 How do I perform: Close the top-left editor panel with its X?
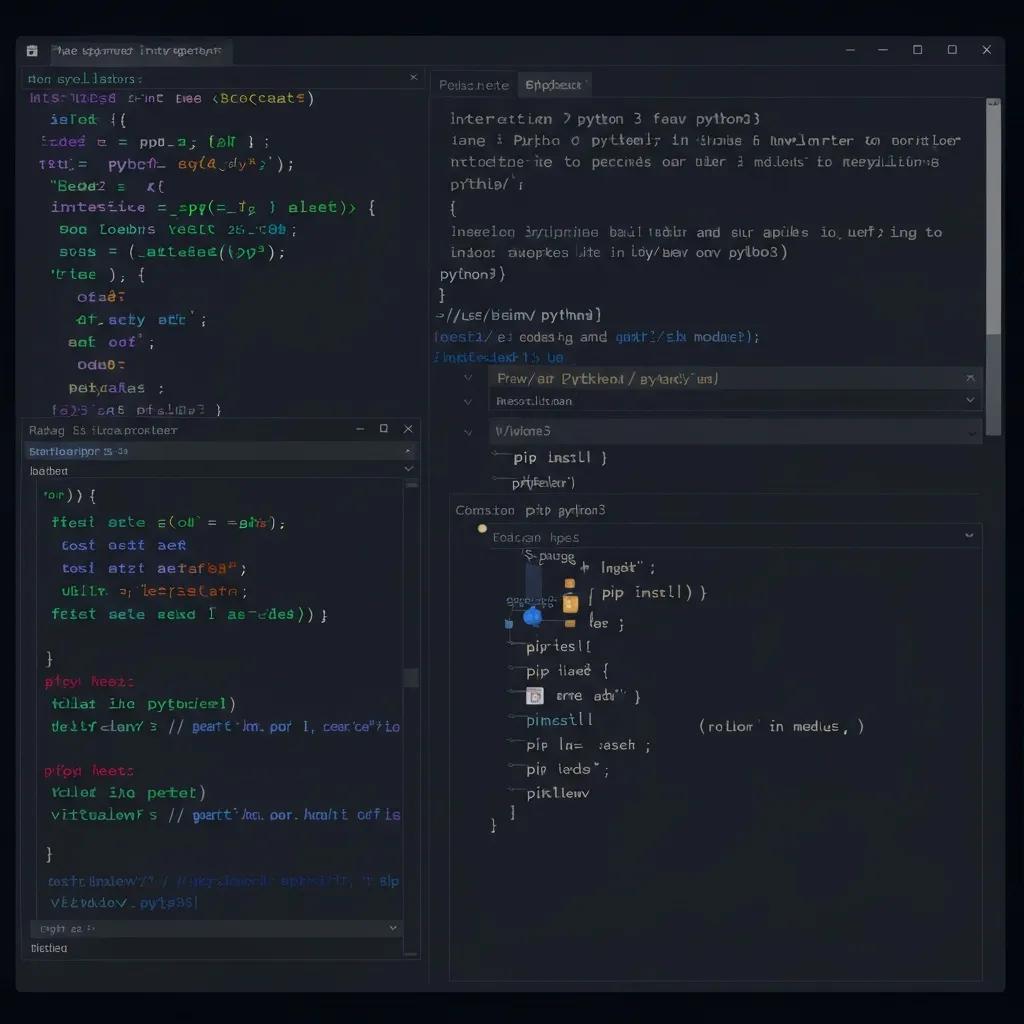414,78
